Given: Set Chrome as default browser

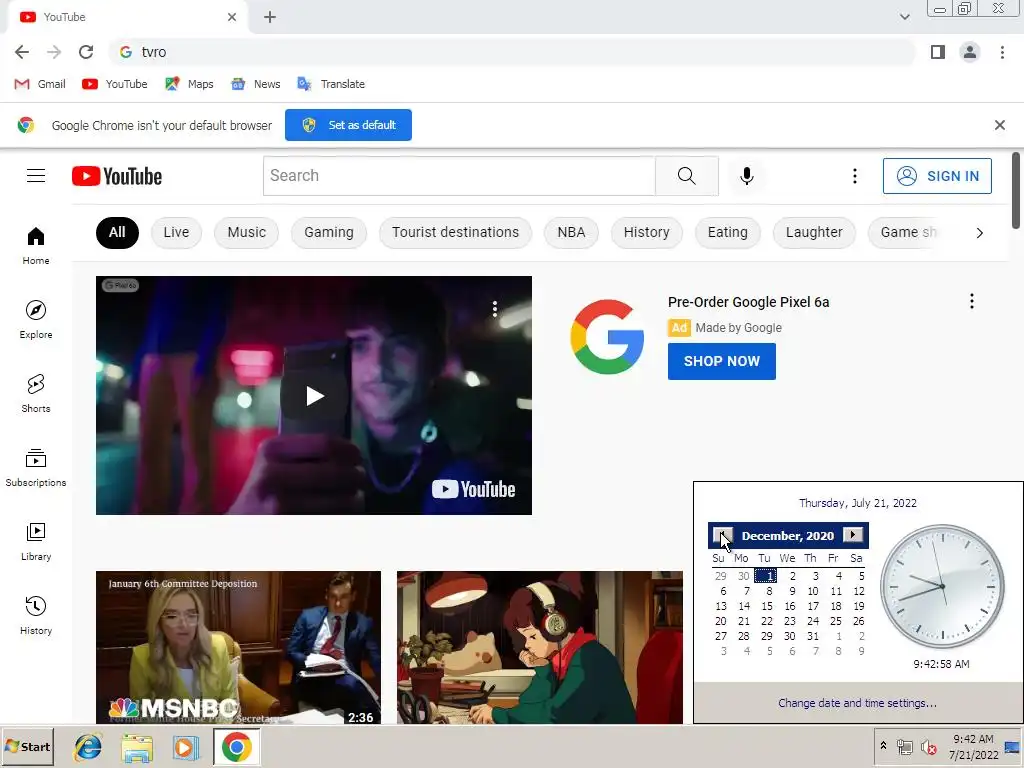Looking at the screenshot, I should click(x=348, y=125).
